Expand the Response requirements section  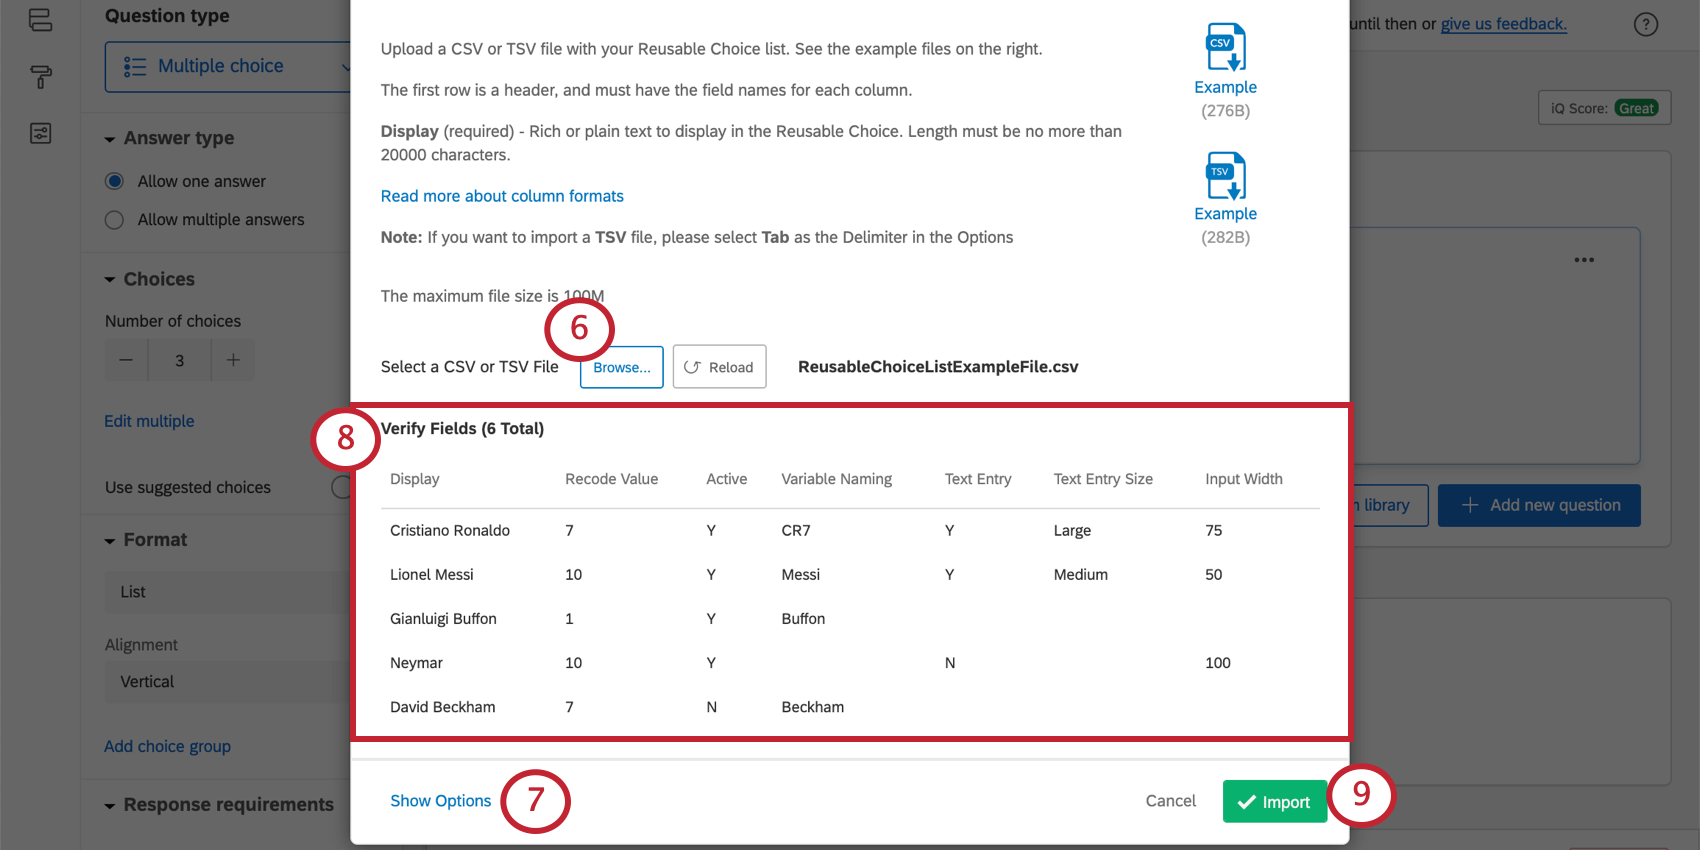point(110,806)
